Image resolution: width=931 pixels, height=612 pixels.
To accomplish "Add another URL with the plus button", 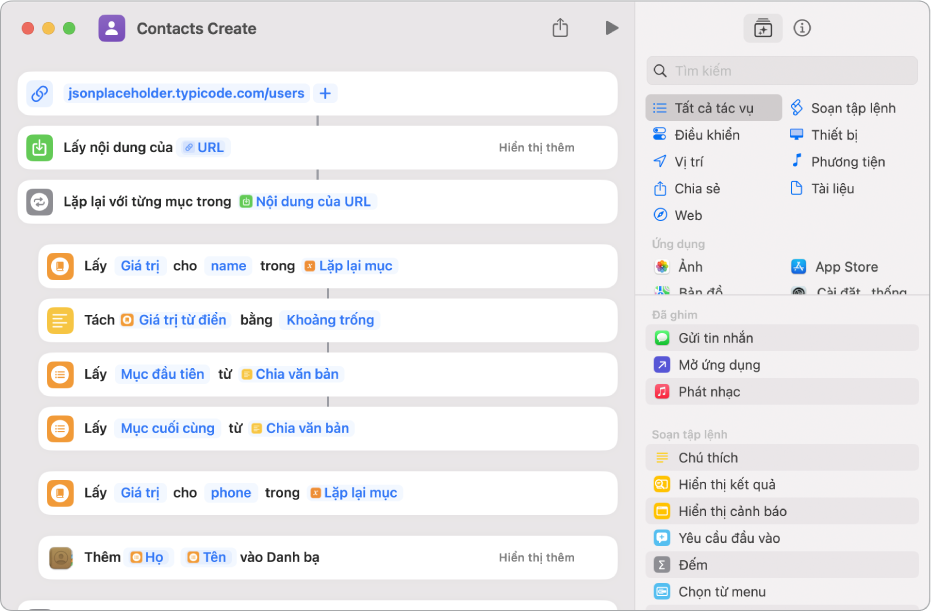I will click(x=325, y=93).
